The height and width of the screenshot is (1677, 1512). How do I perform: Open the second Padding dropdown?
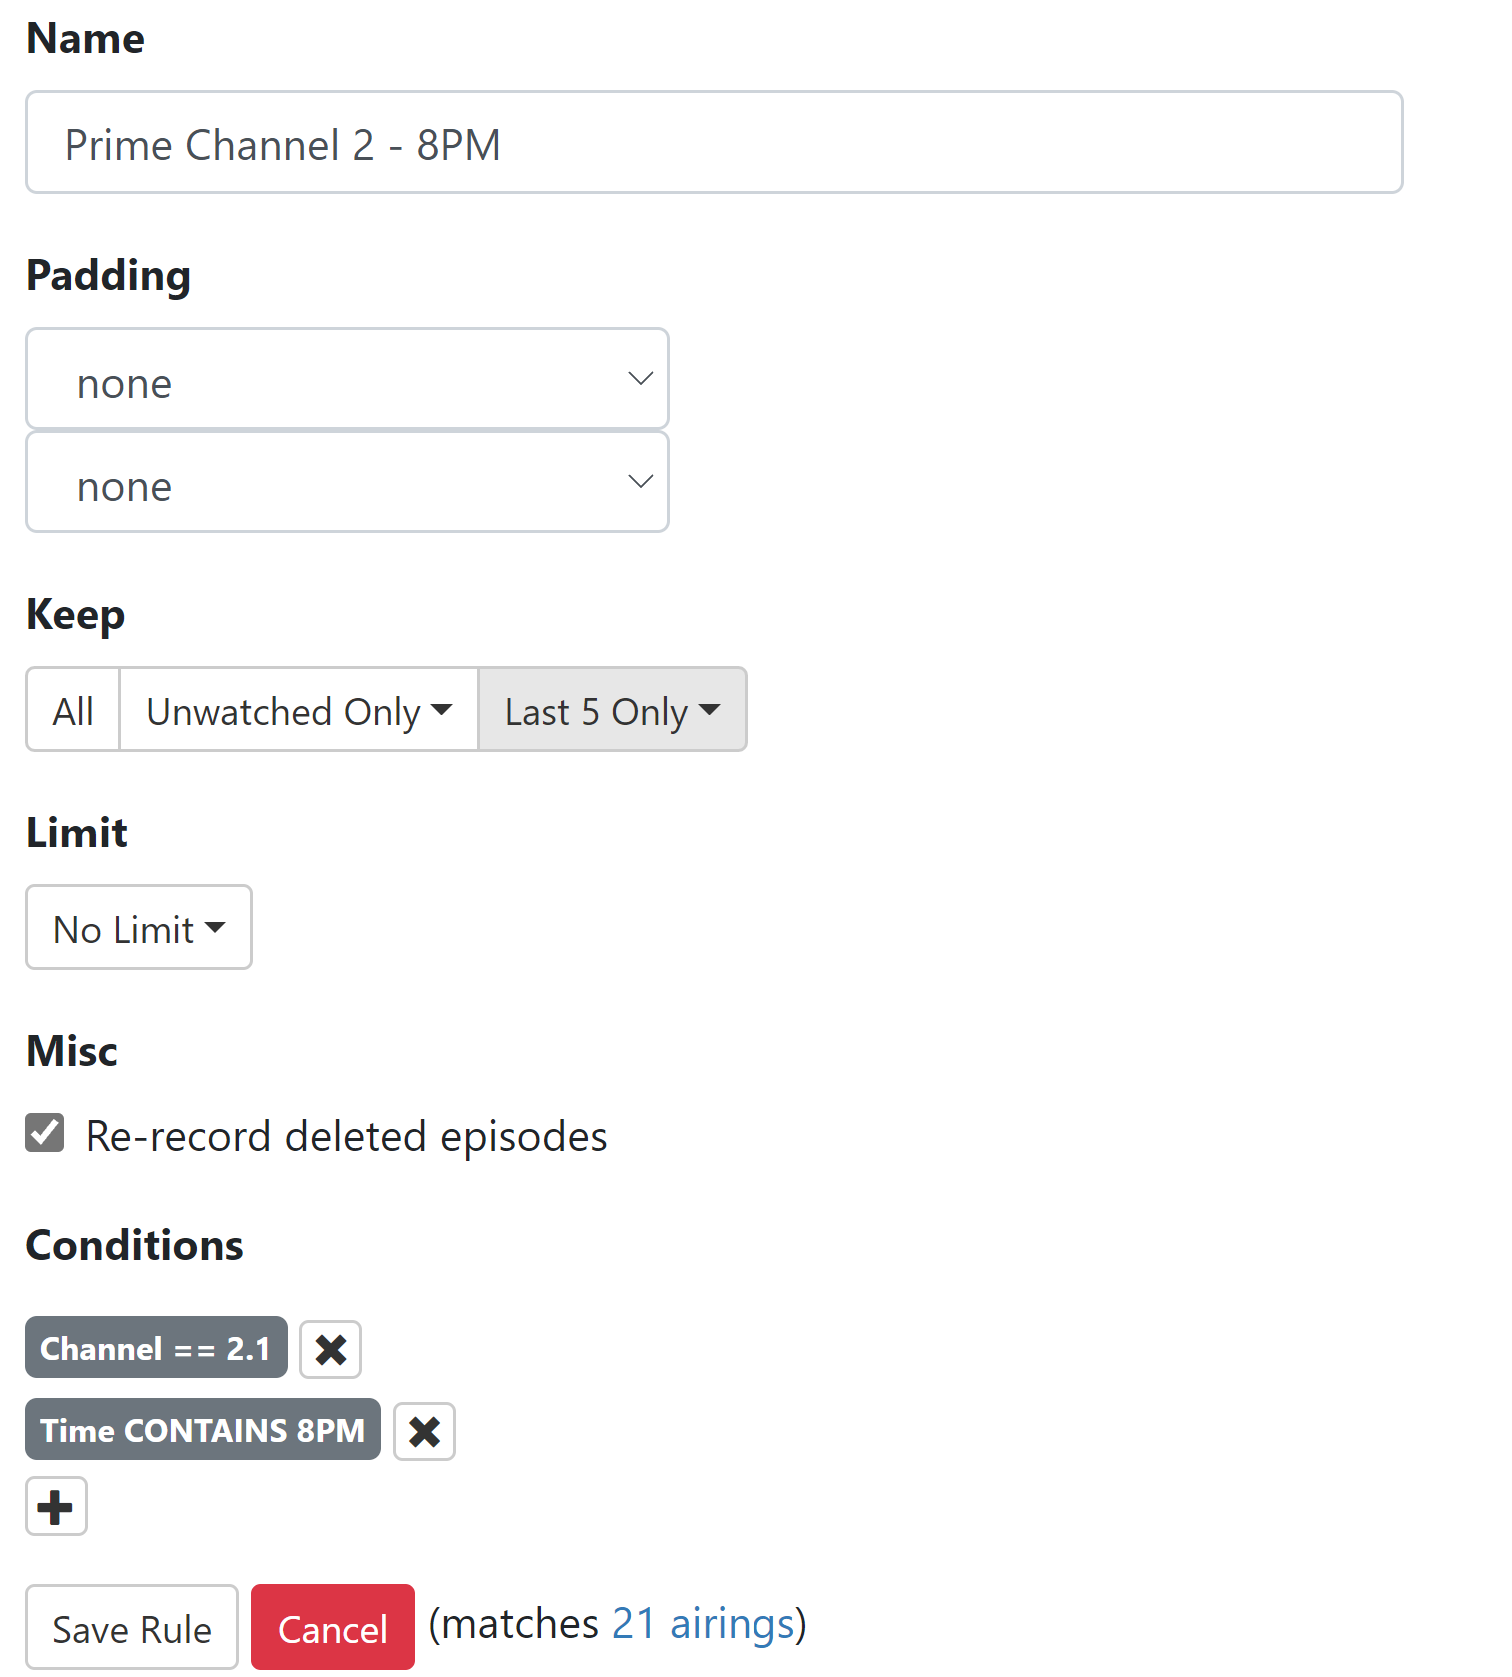click(347, 483)
